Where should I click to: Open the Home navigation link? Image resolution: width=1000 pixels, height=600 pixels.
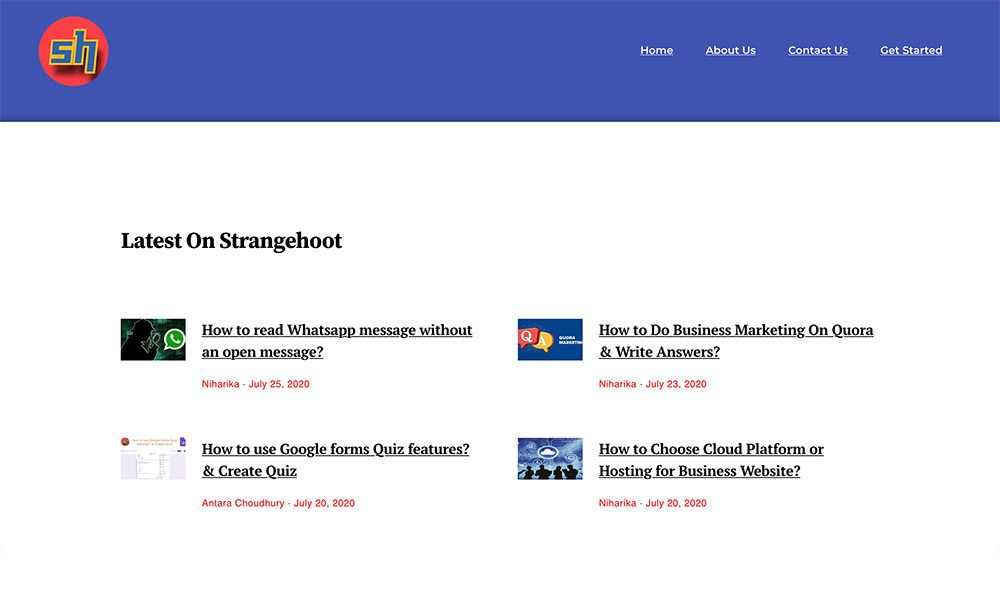click(x=656, y=50)
